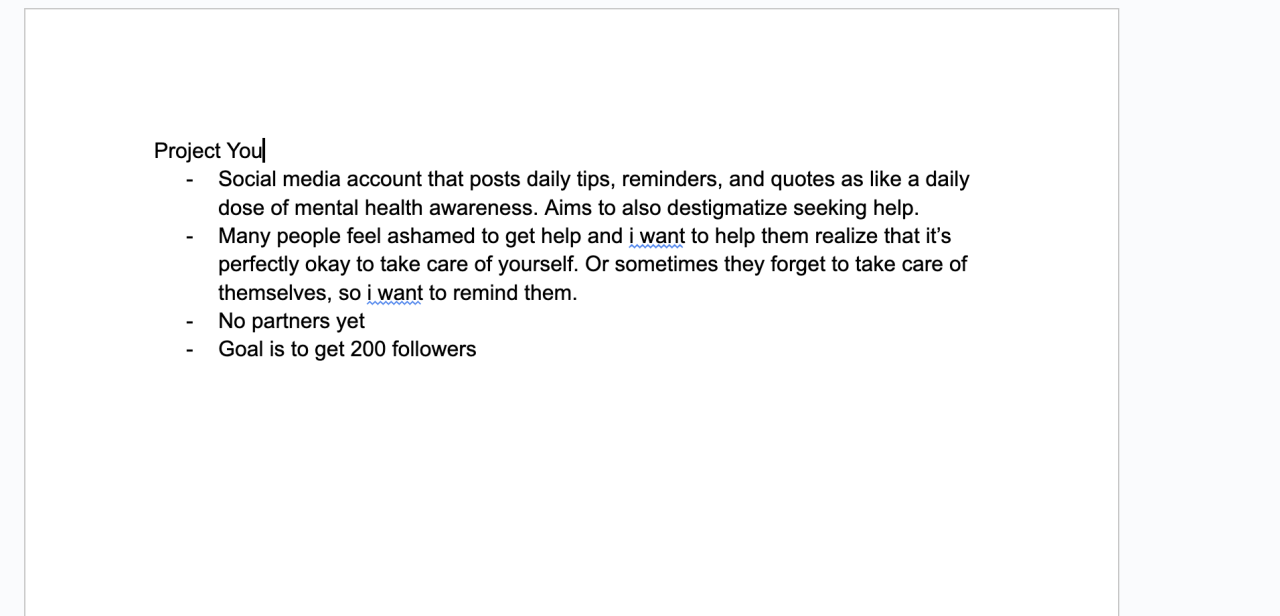The width and height of the screenshot is (1280, 616).
Task: Click the bullet dash before "Social media account"
Action: pos(189,180)
